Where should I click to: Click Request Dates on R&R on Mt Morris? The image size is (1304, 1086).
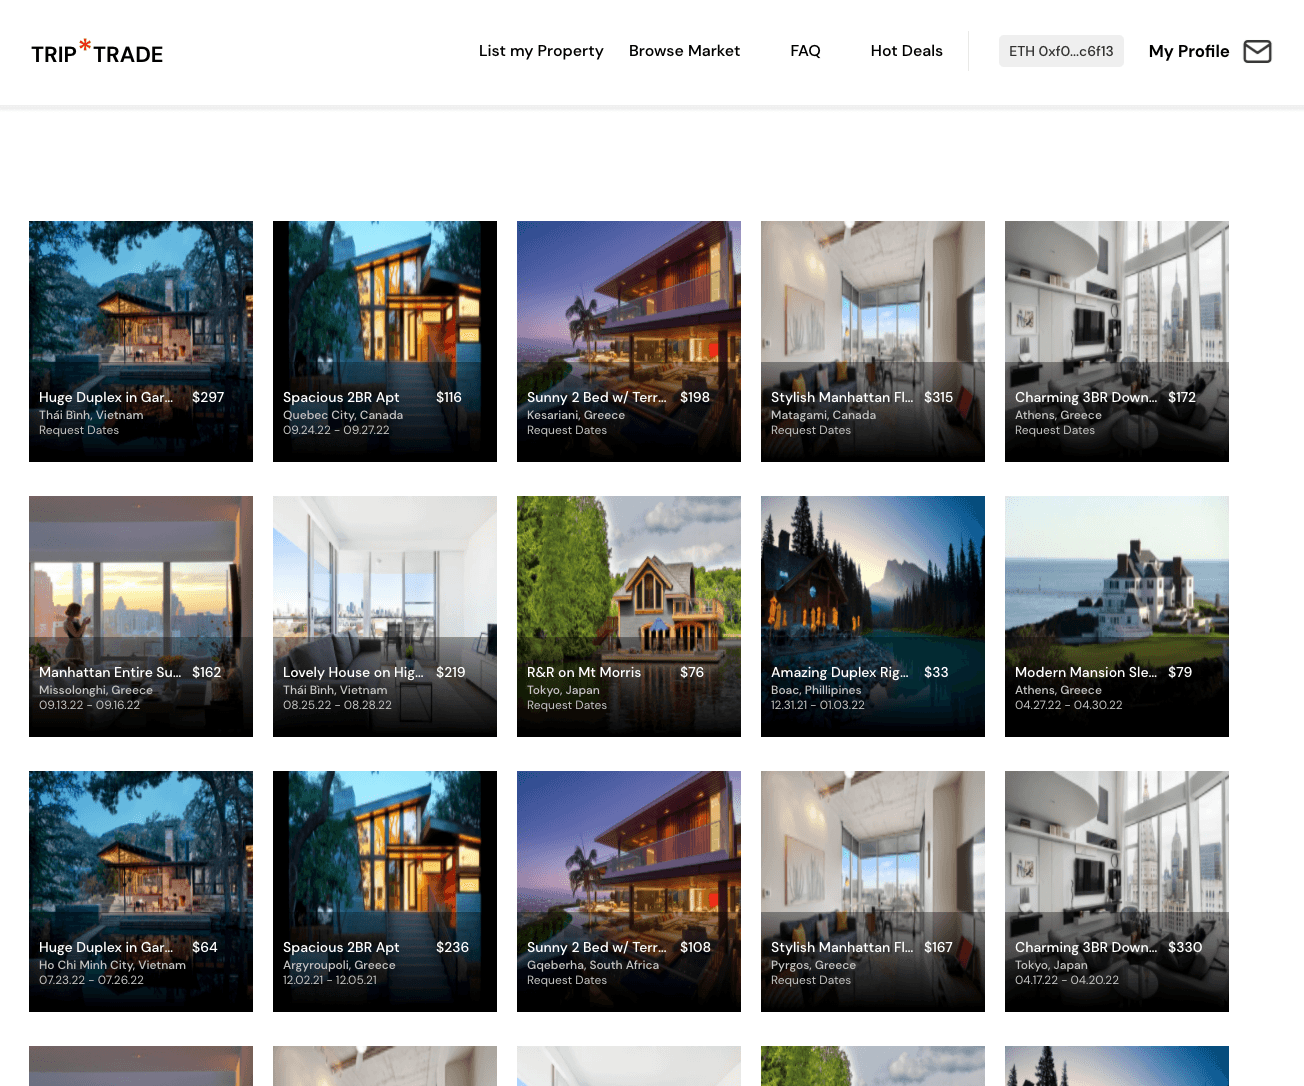(567, 705)
